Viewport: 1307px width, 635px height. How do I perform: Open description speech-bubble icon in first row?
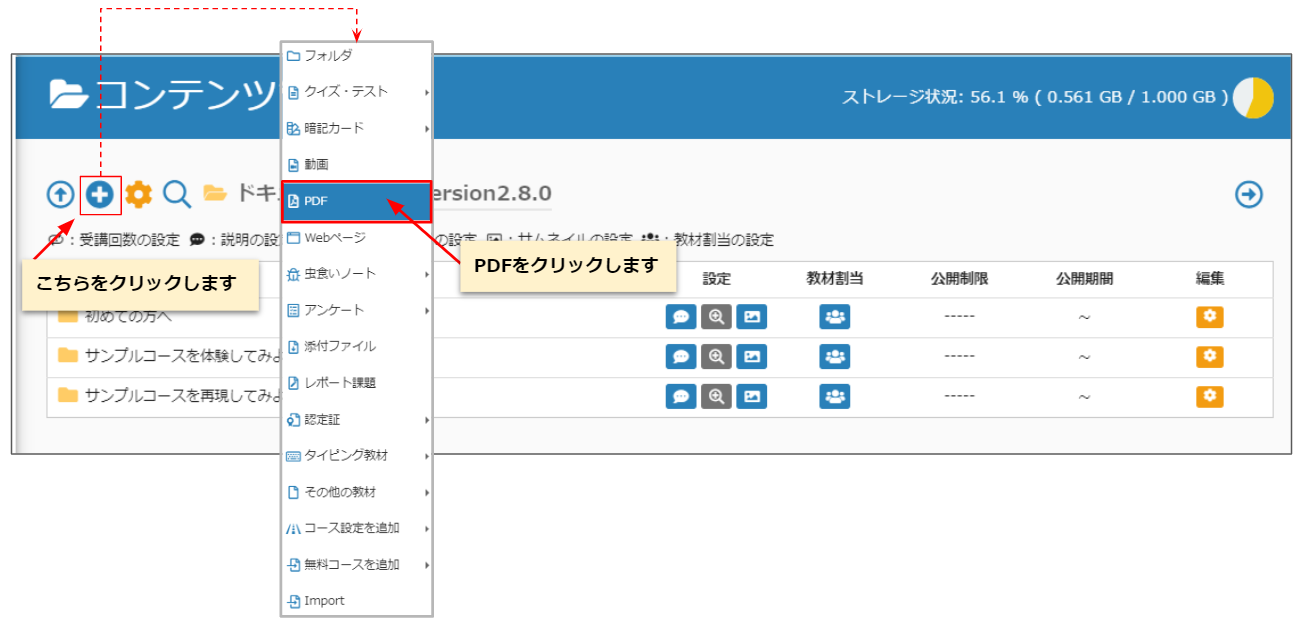coord(681,317)
